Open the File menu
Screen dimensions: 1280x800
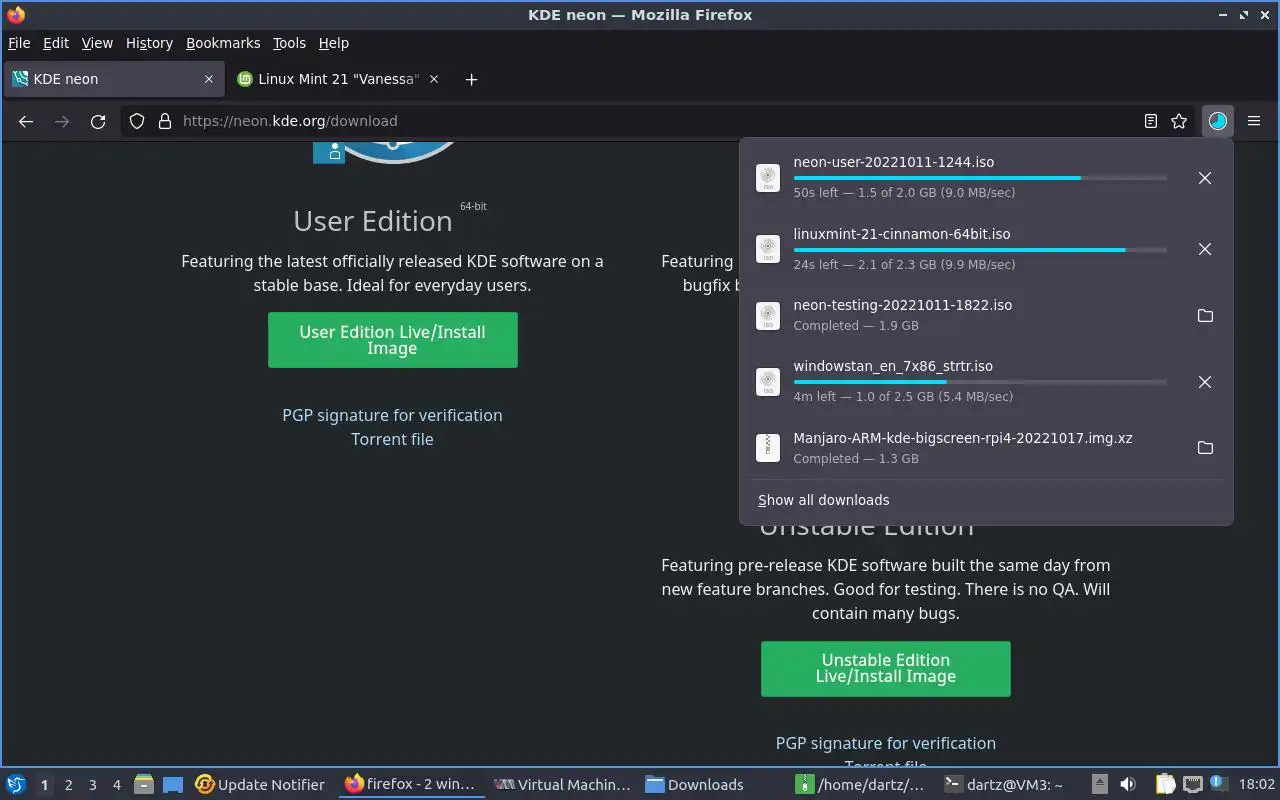19,43
